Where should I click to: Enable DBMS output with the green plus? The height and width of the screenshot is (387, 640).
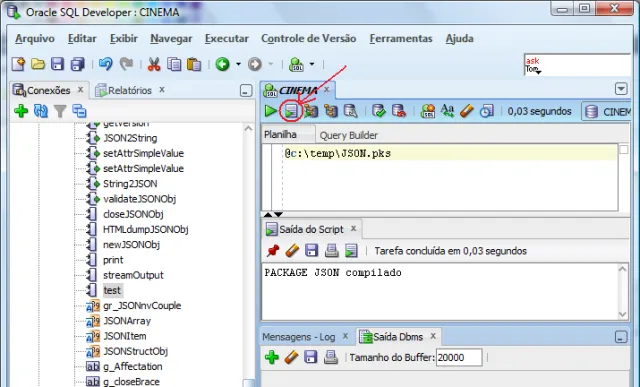pos(271,357)
